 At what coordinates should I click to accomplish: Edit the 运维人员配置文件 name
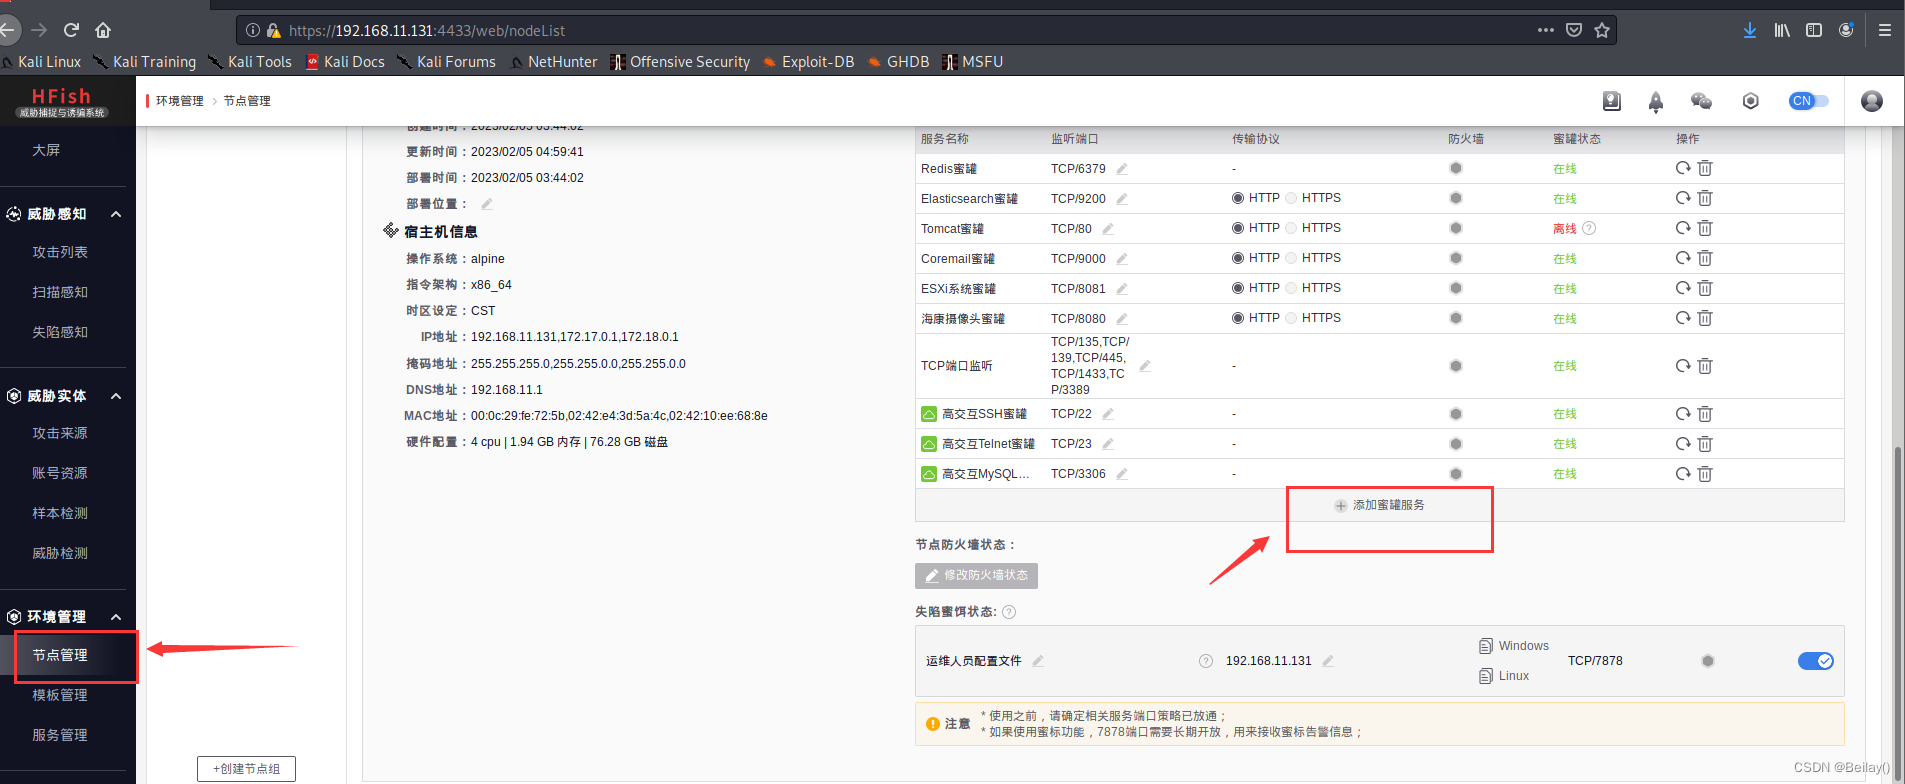coord(1038,661)
